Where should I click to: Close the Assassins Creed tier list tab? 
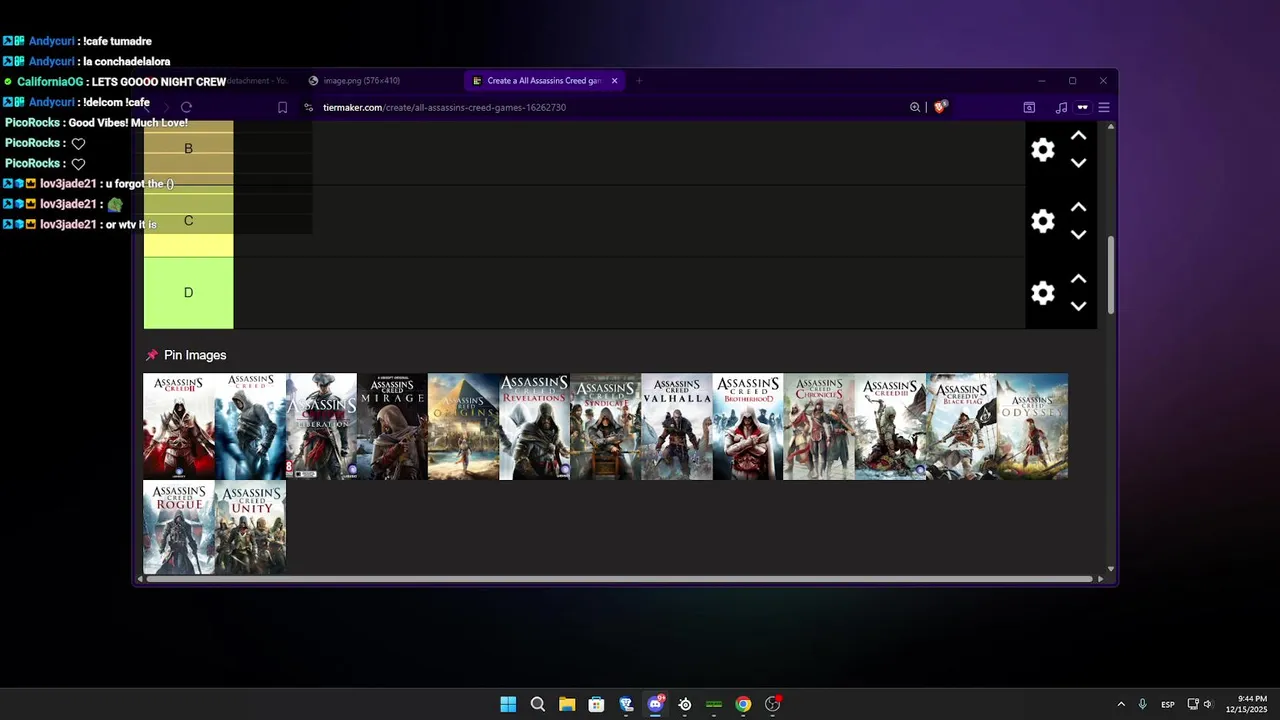tap(614, 81)
